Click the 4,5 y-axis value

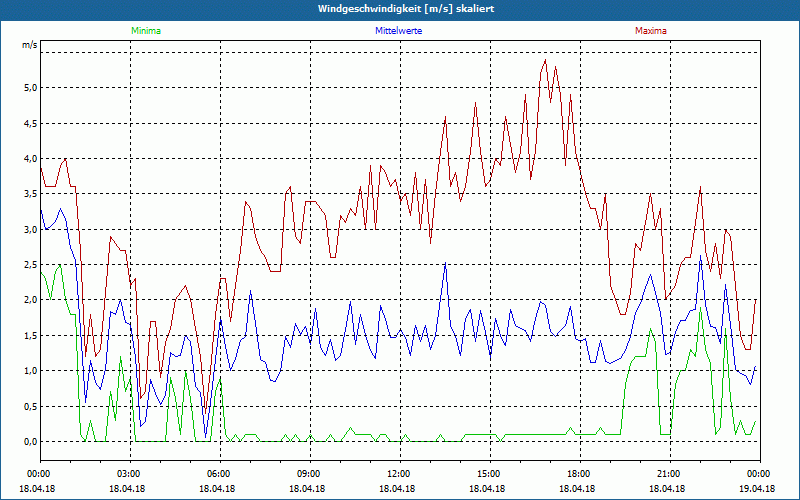[31, 123]
